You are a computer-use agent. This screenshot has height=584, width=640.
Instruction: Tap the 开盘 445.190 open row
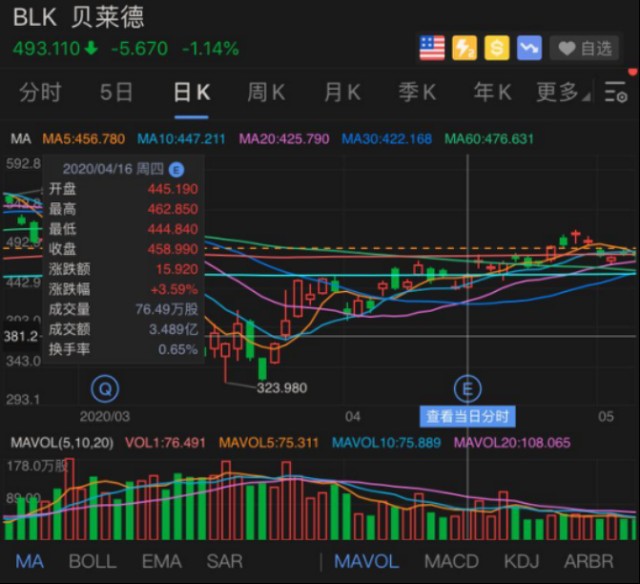pyautogui.click(x=123, y=189)
